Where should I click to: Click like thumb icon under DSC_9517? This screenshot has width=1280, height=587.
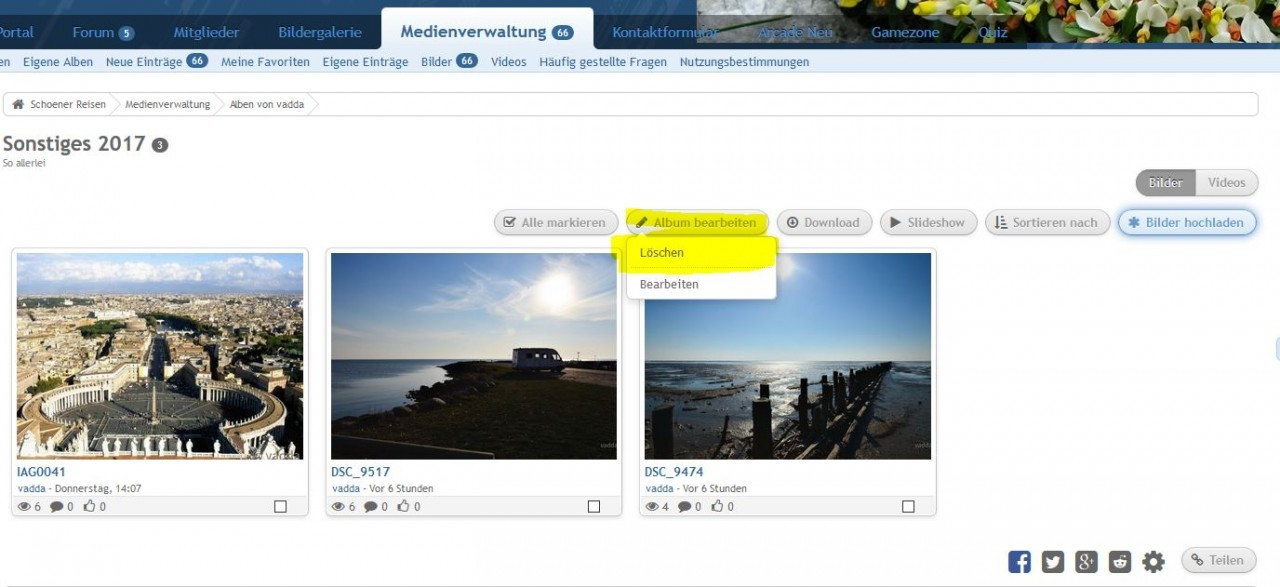click(403, 506)
